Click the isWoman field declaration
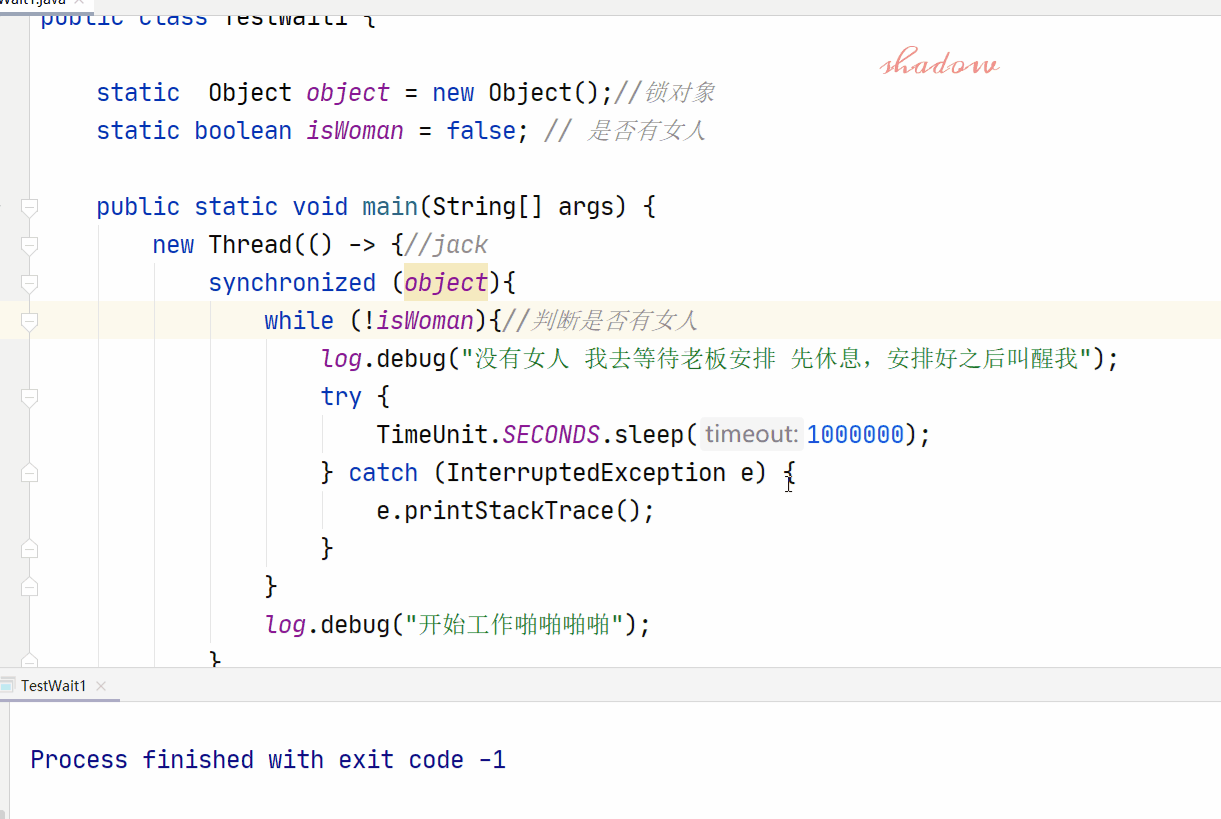Viewport: 1221px width, 819px height. tap(355, 131)
